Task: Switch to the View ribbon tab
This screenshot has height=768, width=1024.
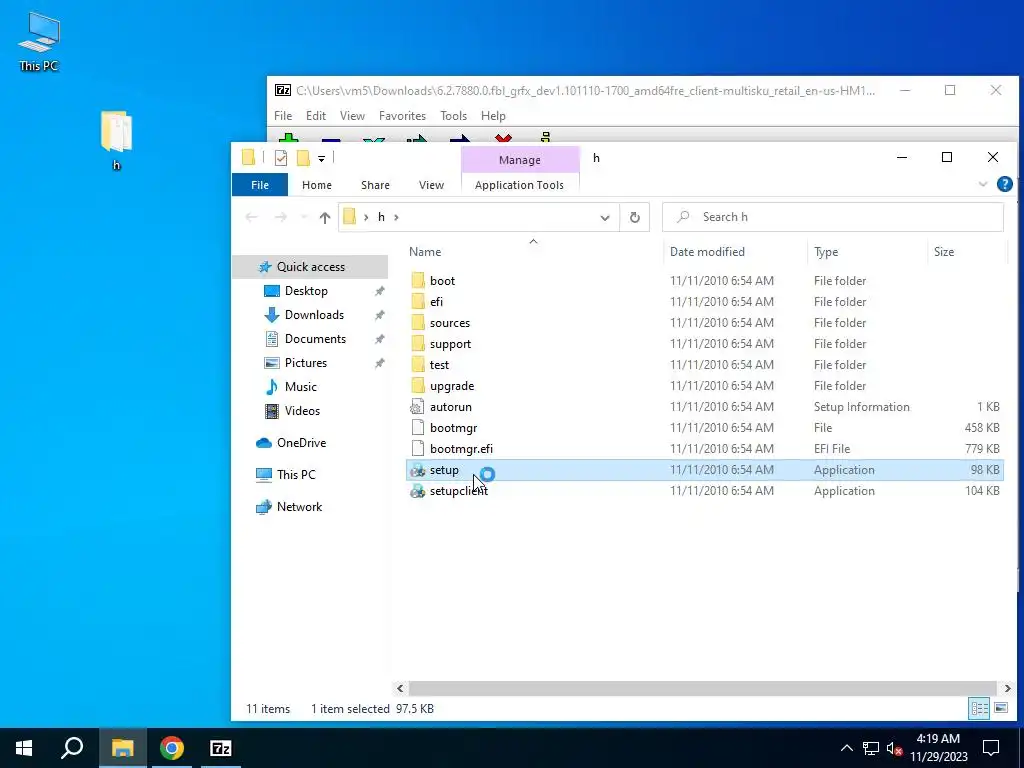Action: point(431,185)
